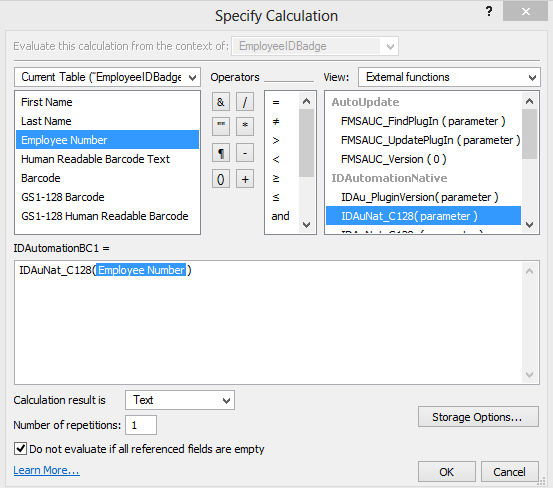Image resolution: width=553 pixels, height=488 pixels.
Task: Click the highlighted Employee Number parameter in formula
Action: (x=141, y=270)
